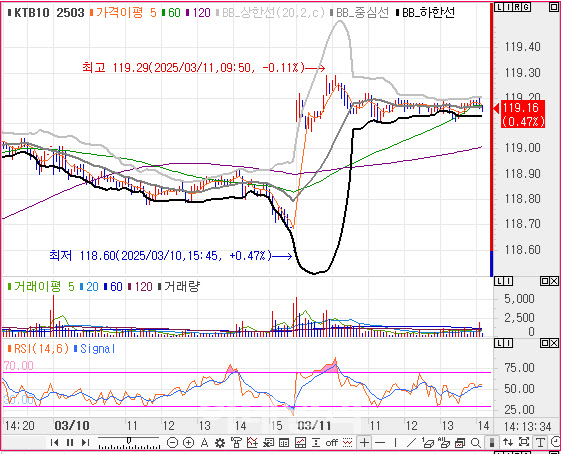Click the L button on RSI panel
The image size is (561, 454).
click(x=499, y=343)
